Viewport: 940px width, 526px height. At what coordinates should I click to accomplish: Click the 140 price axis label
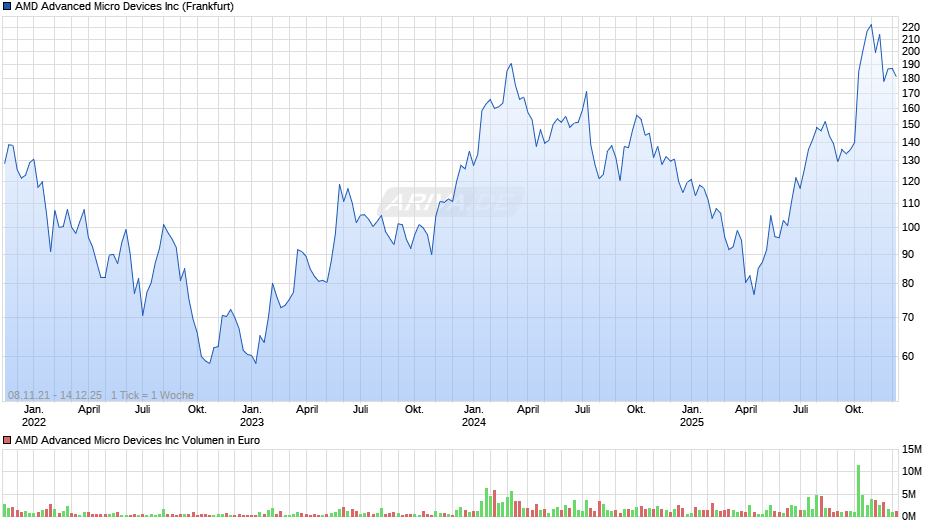click(911, 142)
